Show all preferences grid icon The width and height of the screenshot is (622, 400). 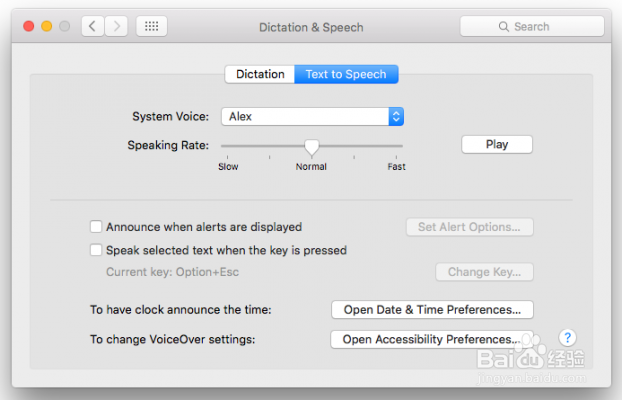(x=152, y=27)
